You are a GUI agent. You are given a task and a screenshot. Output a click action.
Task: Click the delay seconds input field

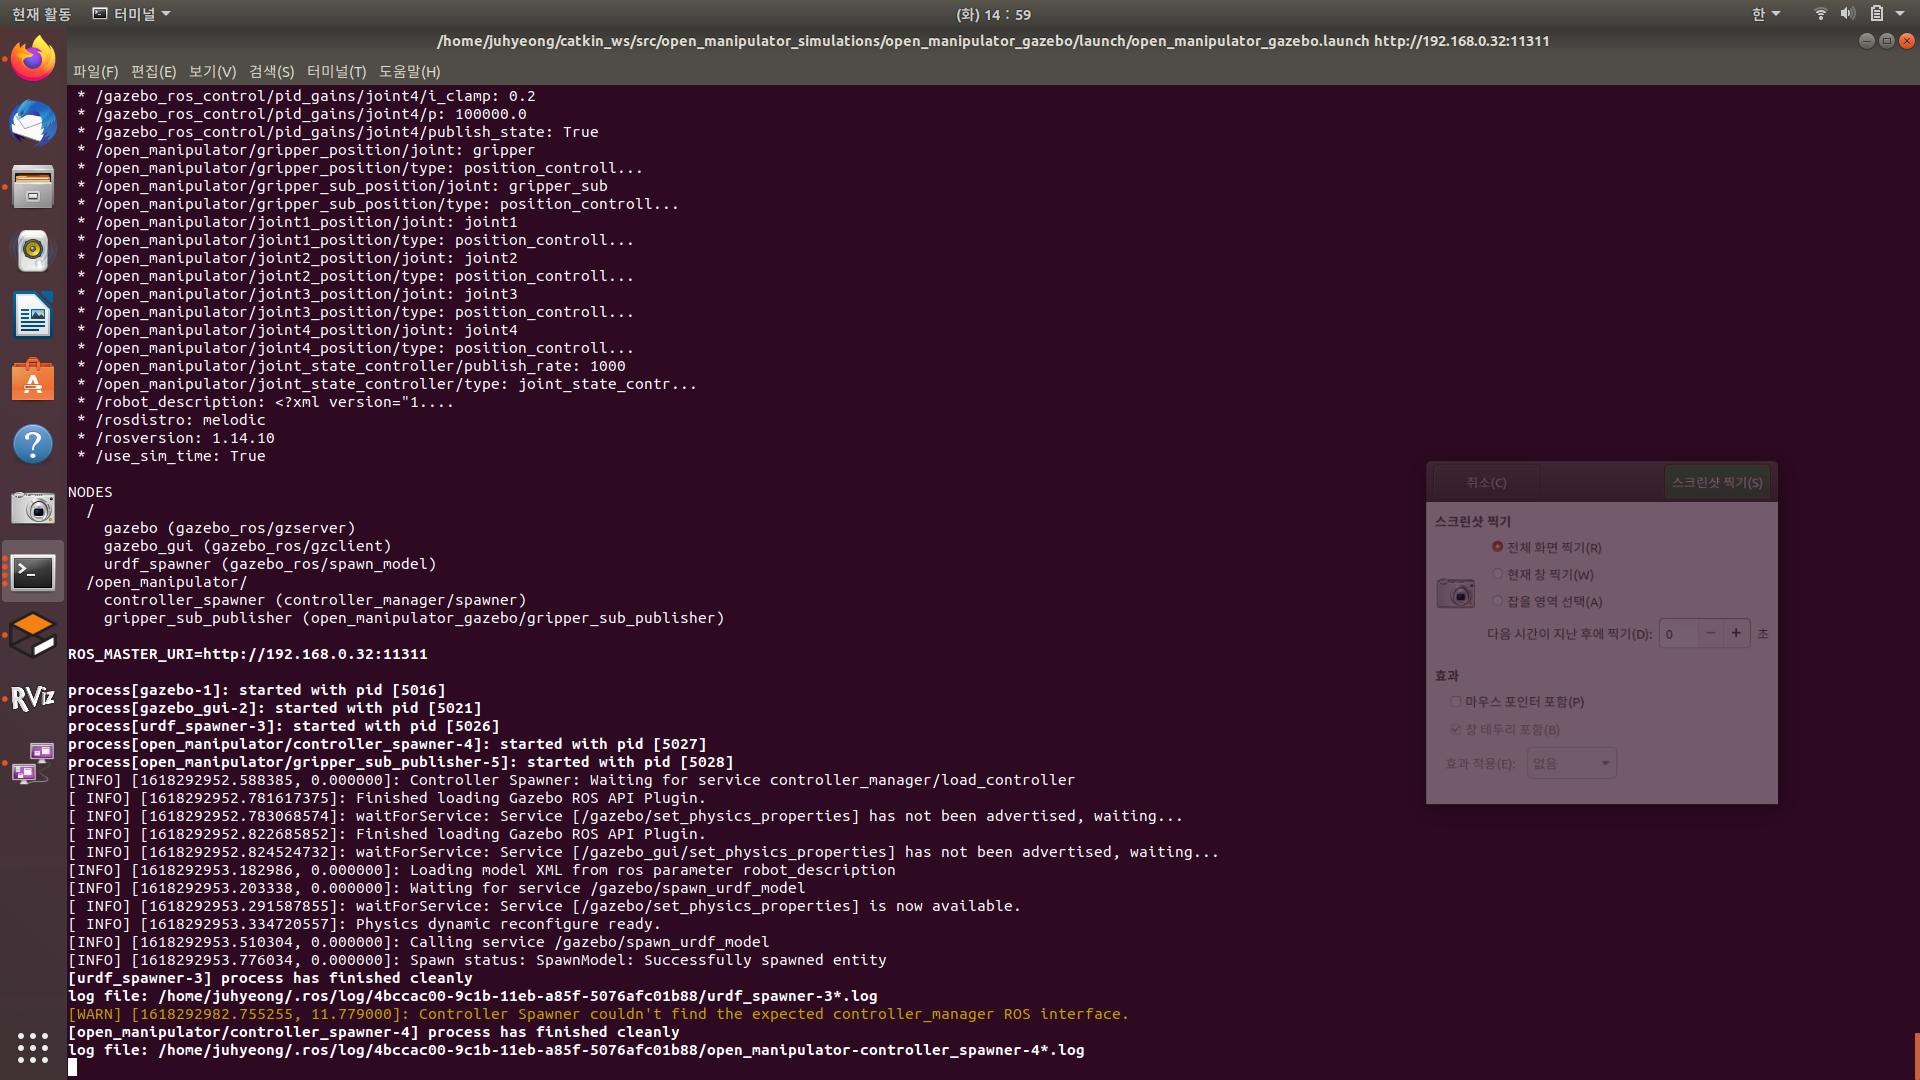coord(1679,634)
